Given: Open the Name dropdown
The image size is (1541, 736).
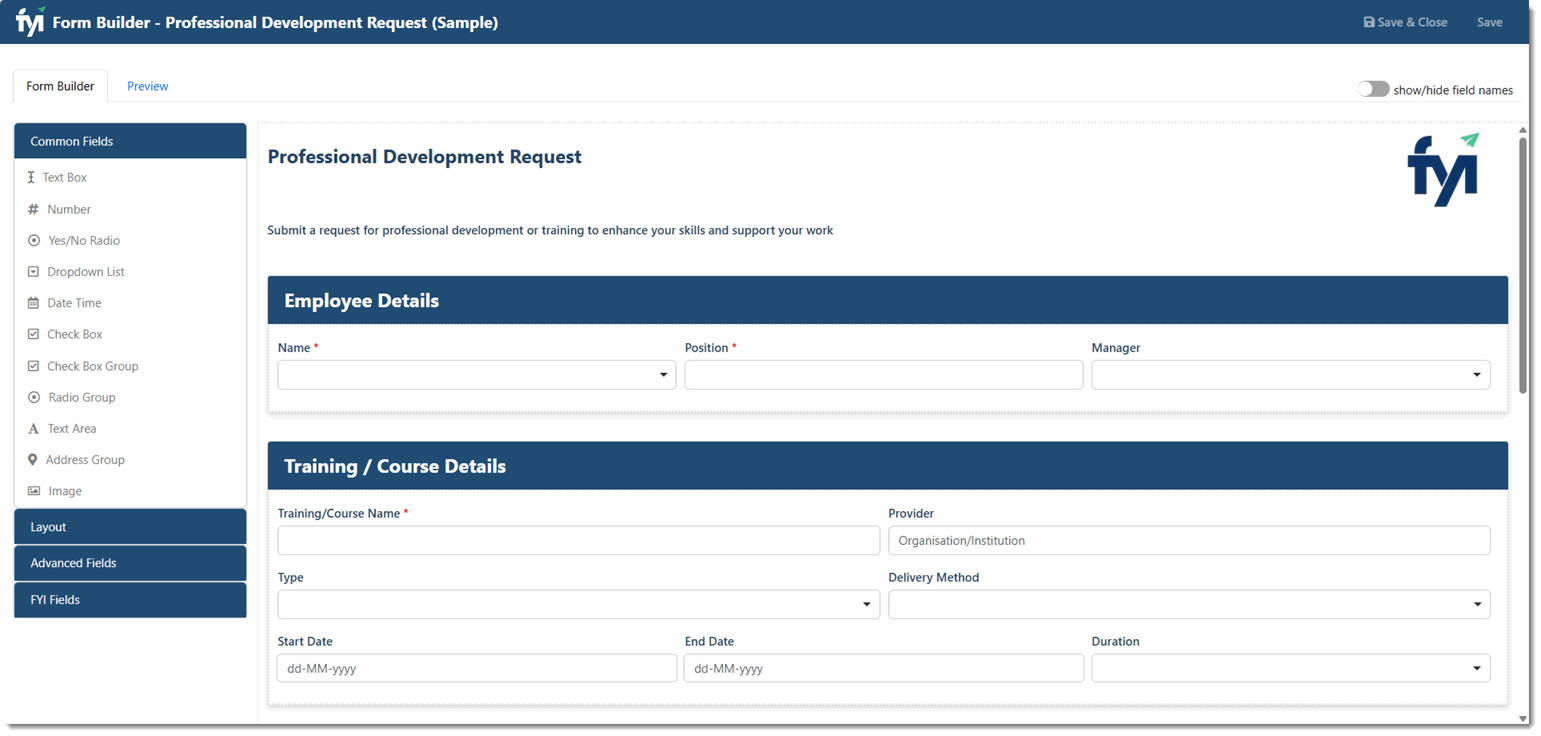Looking at the screenshot, I should click(x=477, y=375).
